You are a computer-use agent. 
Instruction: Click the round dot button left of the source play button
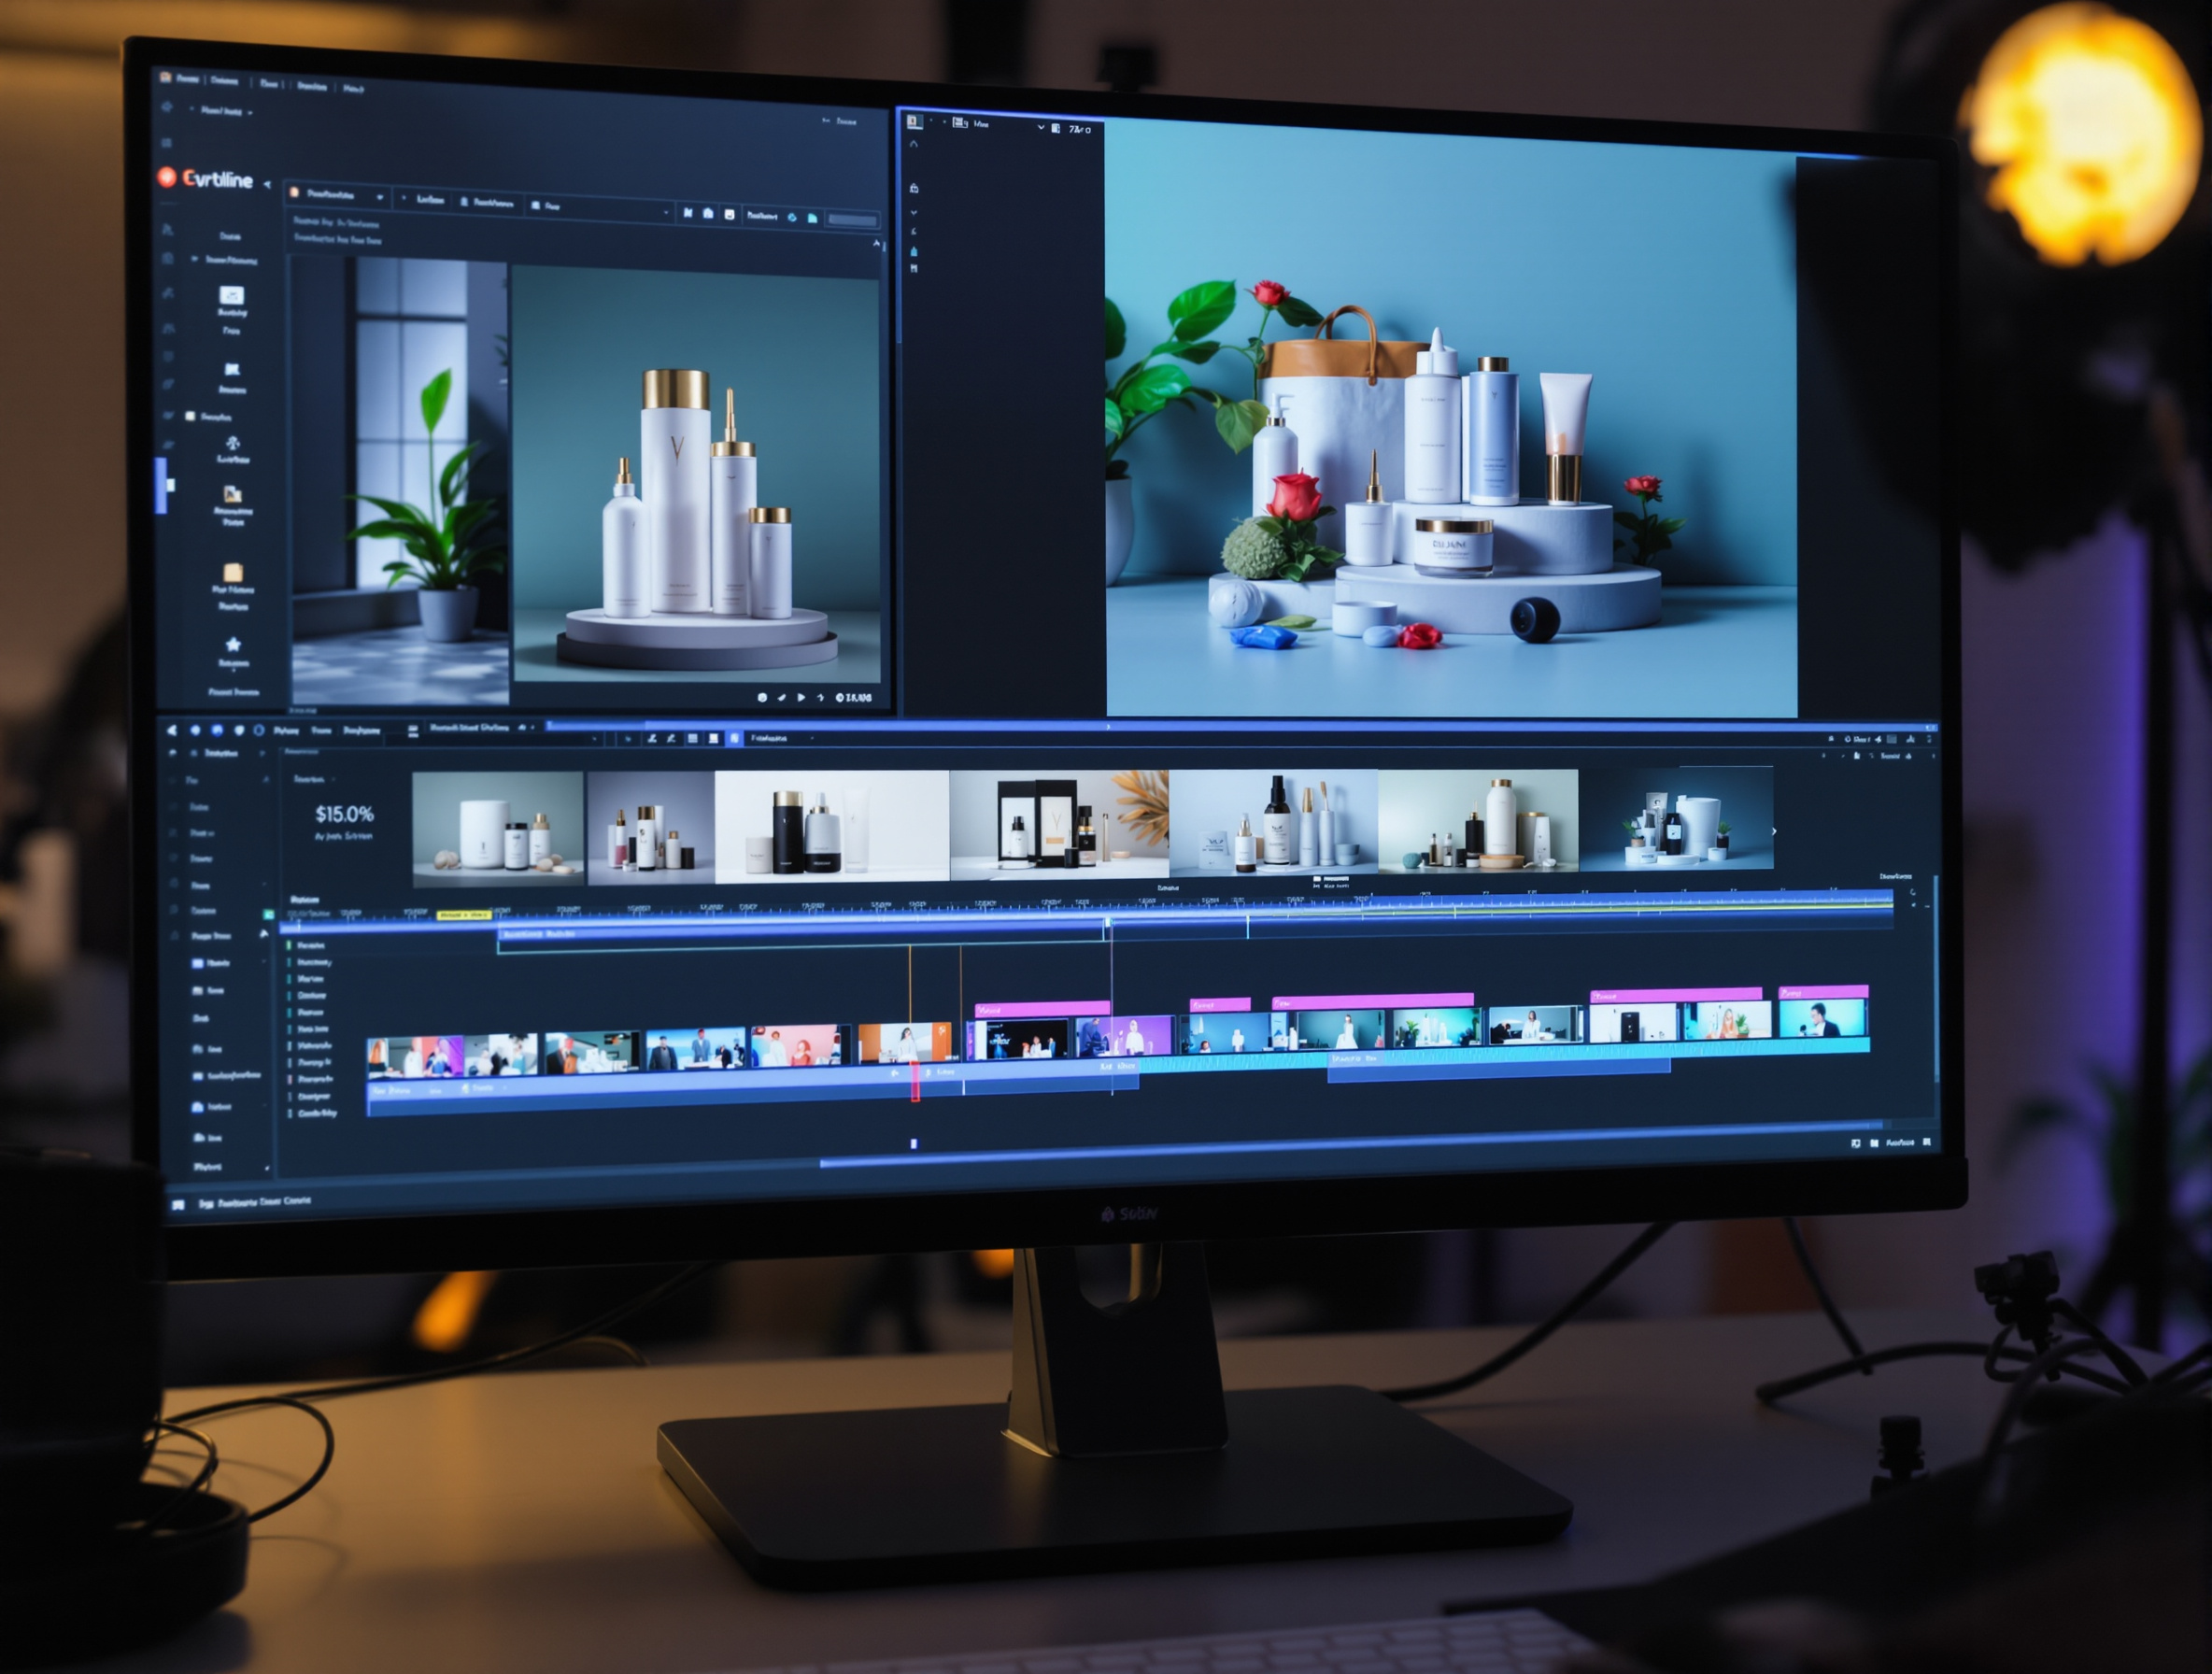[x=762, y=697]
